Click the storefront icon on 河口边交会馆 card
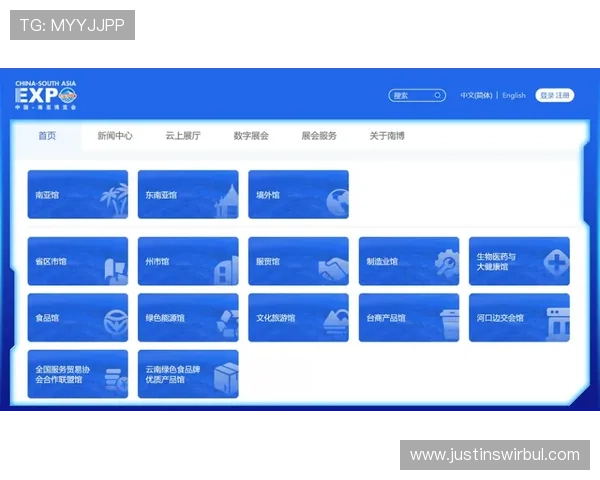 click(x=558, y=325)
